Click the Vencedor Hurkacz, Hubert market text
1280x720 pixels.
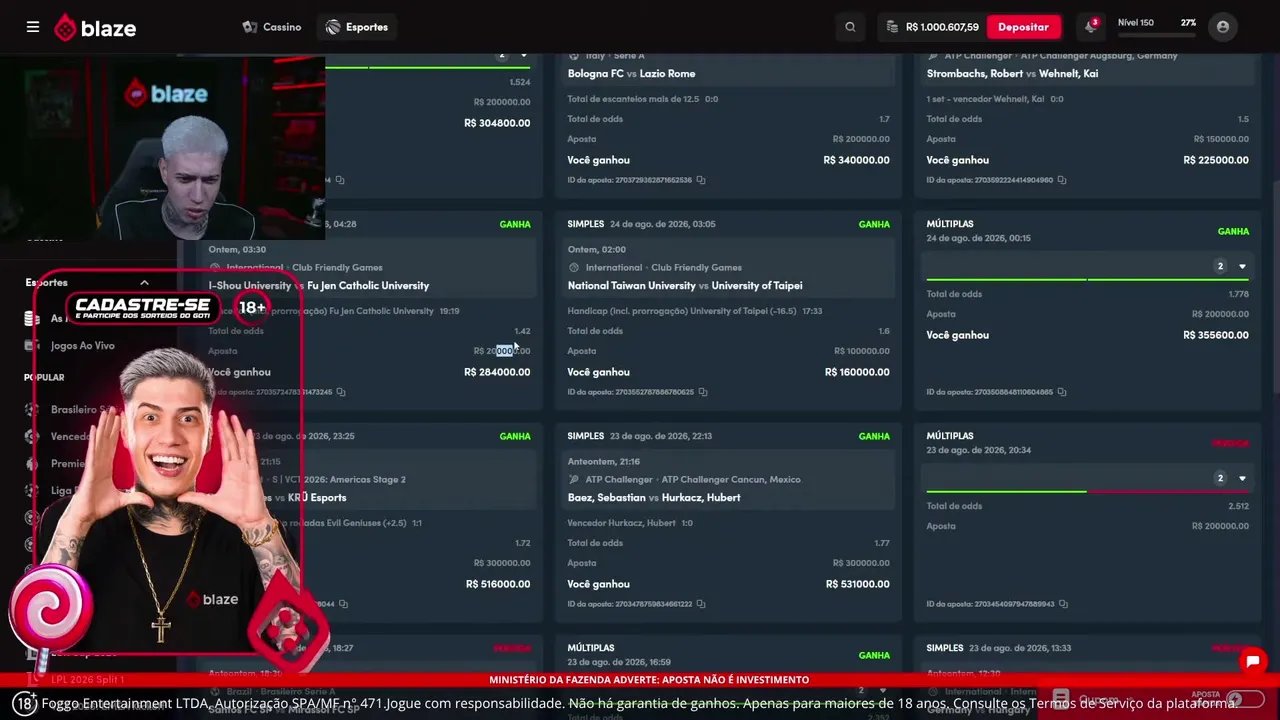point(621,523)
